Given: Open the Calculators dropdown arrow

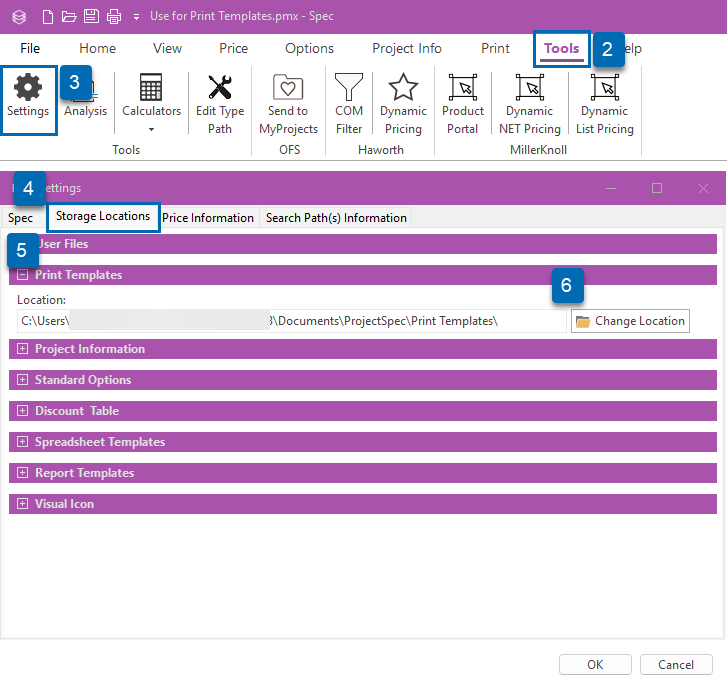Looking at the screenshot, I should tap(151, 129).
